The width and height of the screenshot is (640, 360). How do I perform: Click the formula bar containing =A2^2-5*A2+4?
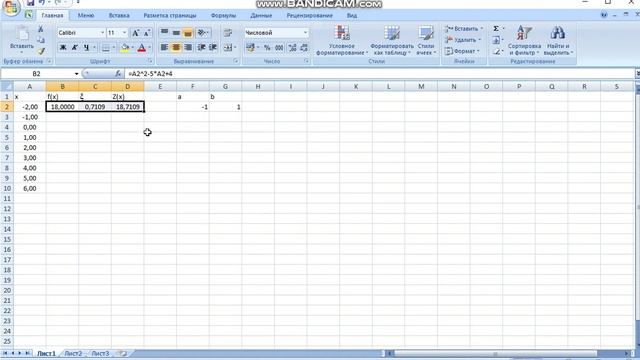[x=379, y=73]
